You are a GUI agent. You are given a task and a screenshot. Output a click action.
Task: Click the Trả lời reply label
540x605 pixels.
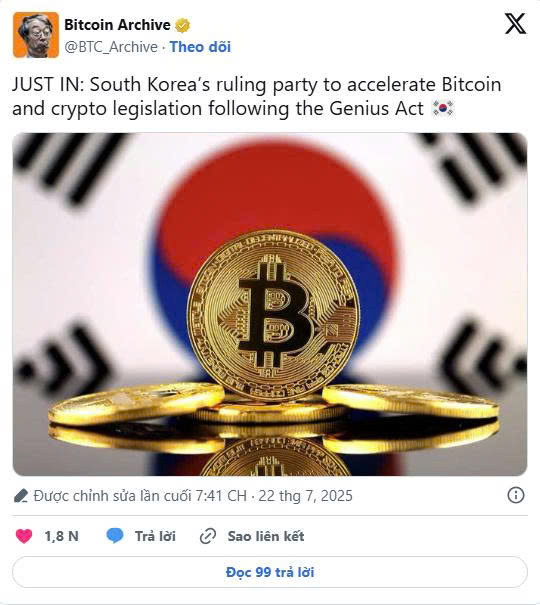155,536
